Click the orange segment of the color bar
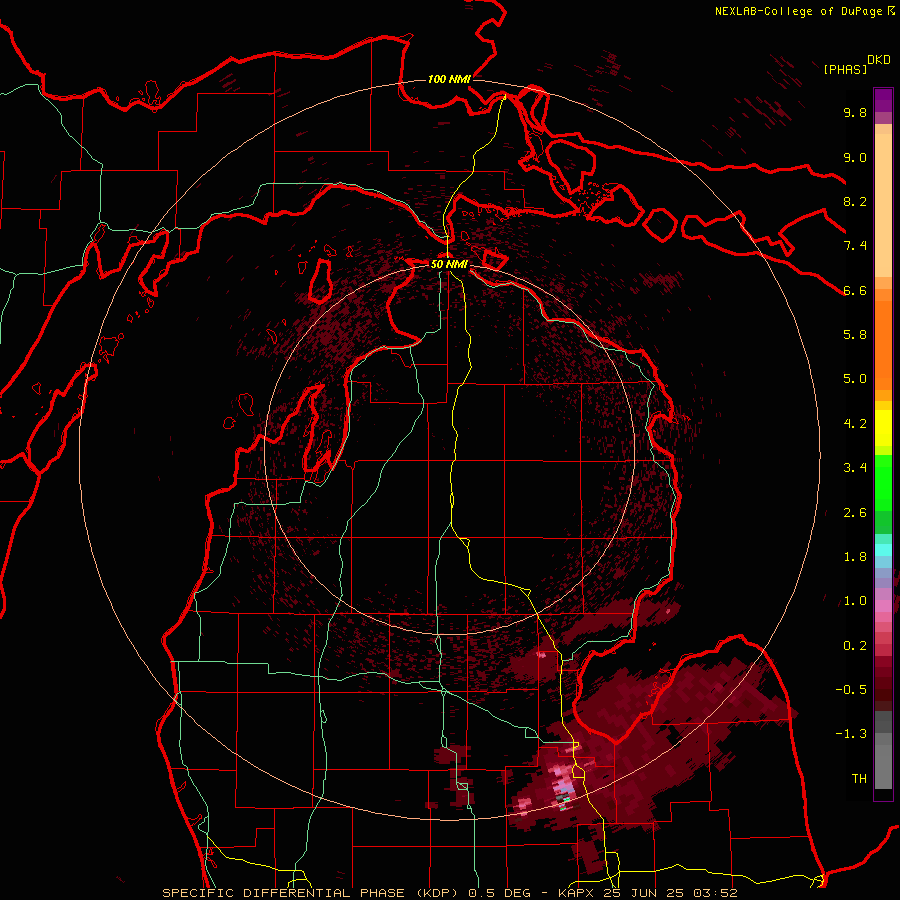900x900 pixels. [x=883, y=344]
